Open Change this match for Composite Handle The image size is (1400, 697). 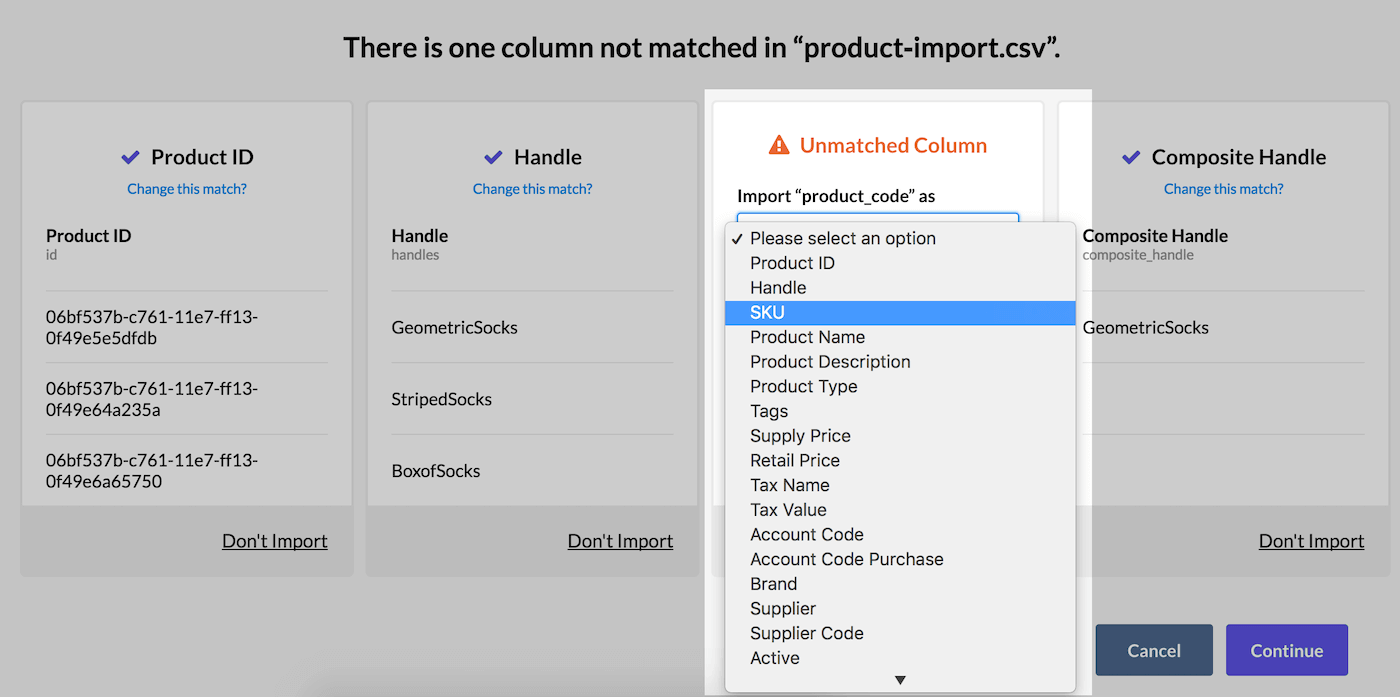click(x=1223, y=188)
